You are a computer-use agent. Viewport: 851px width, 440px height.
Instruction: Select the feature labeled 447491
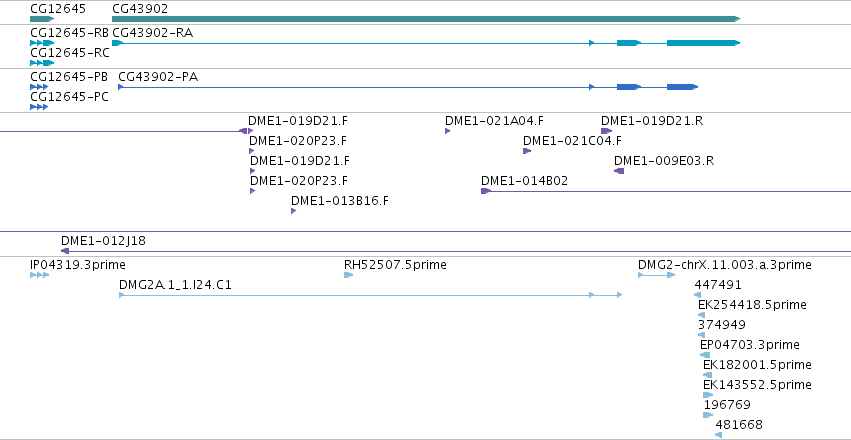(698, 295)
